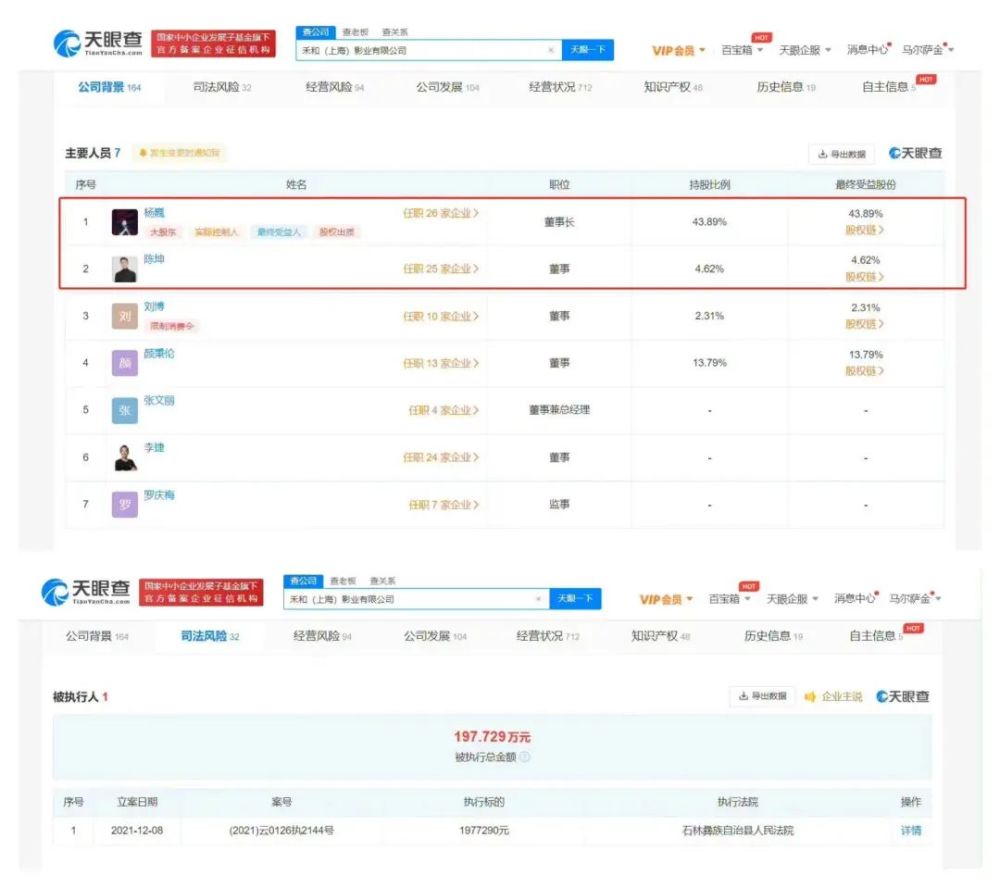Switch to 经营风险 94 tab above 主要人员
1000x888 pixels.
(335, 87)
